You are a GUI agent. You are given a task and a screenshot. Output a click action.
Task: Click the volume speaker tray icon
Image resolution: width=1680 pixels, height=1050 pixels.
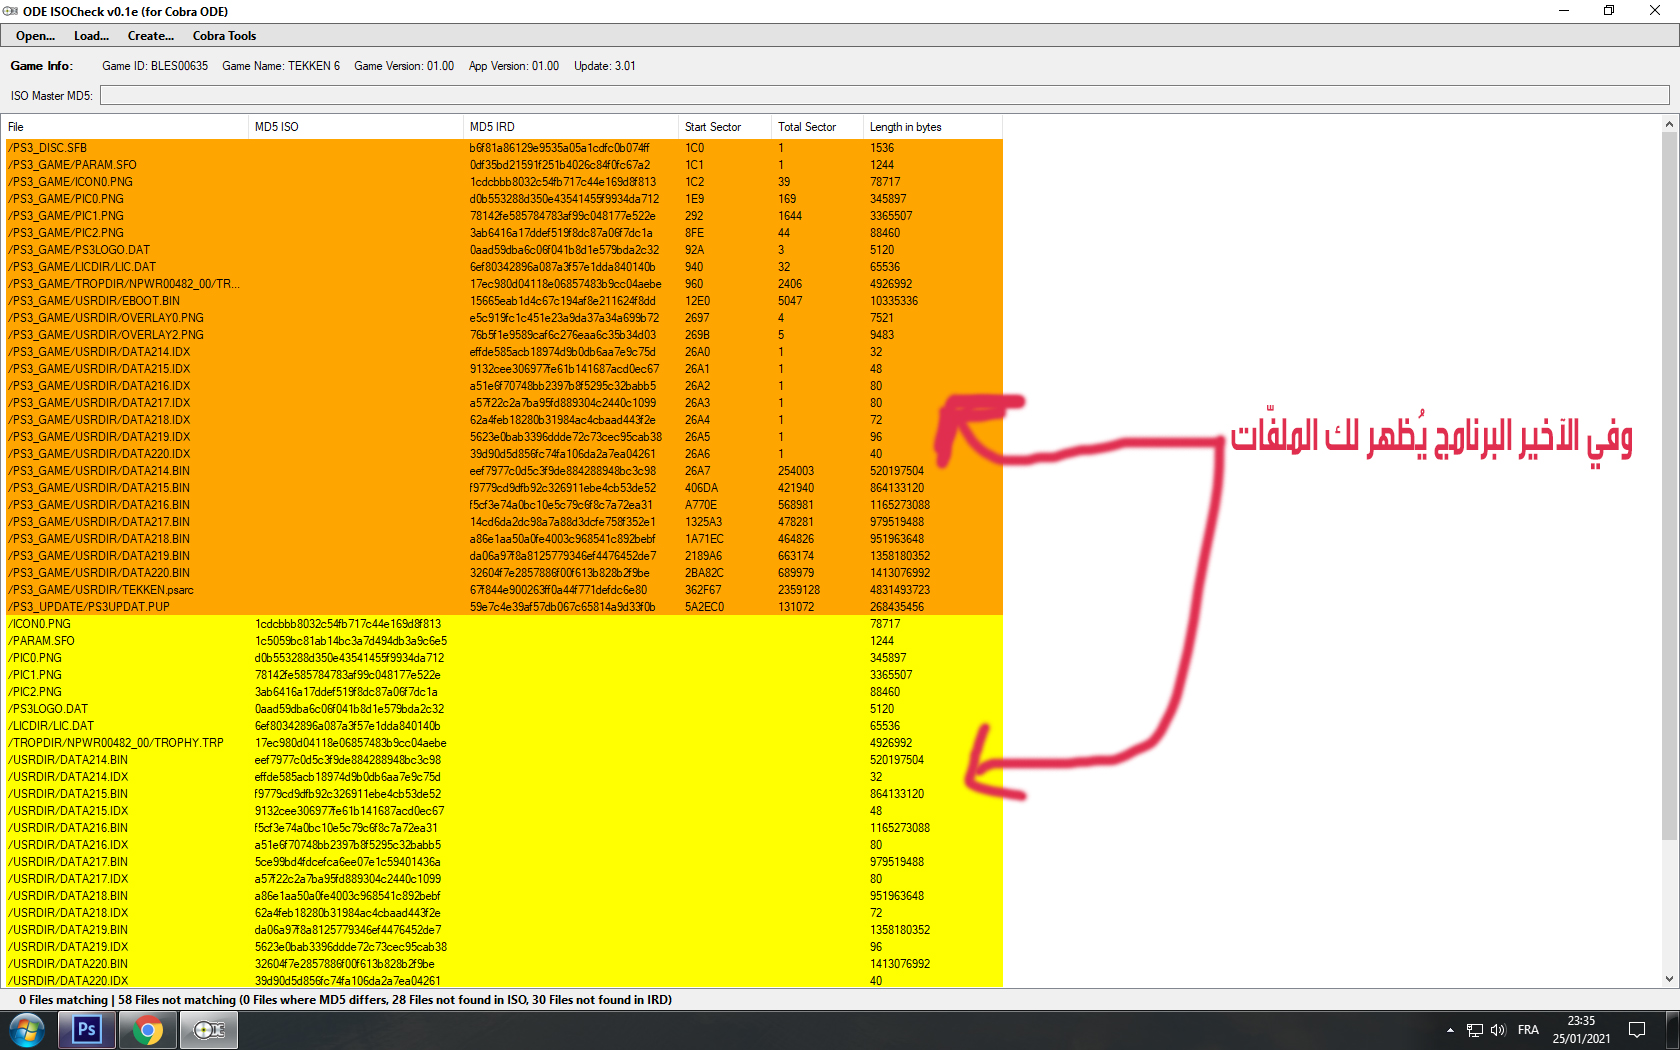click(1497, 1030)
